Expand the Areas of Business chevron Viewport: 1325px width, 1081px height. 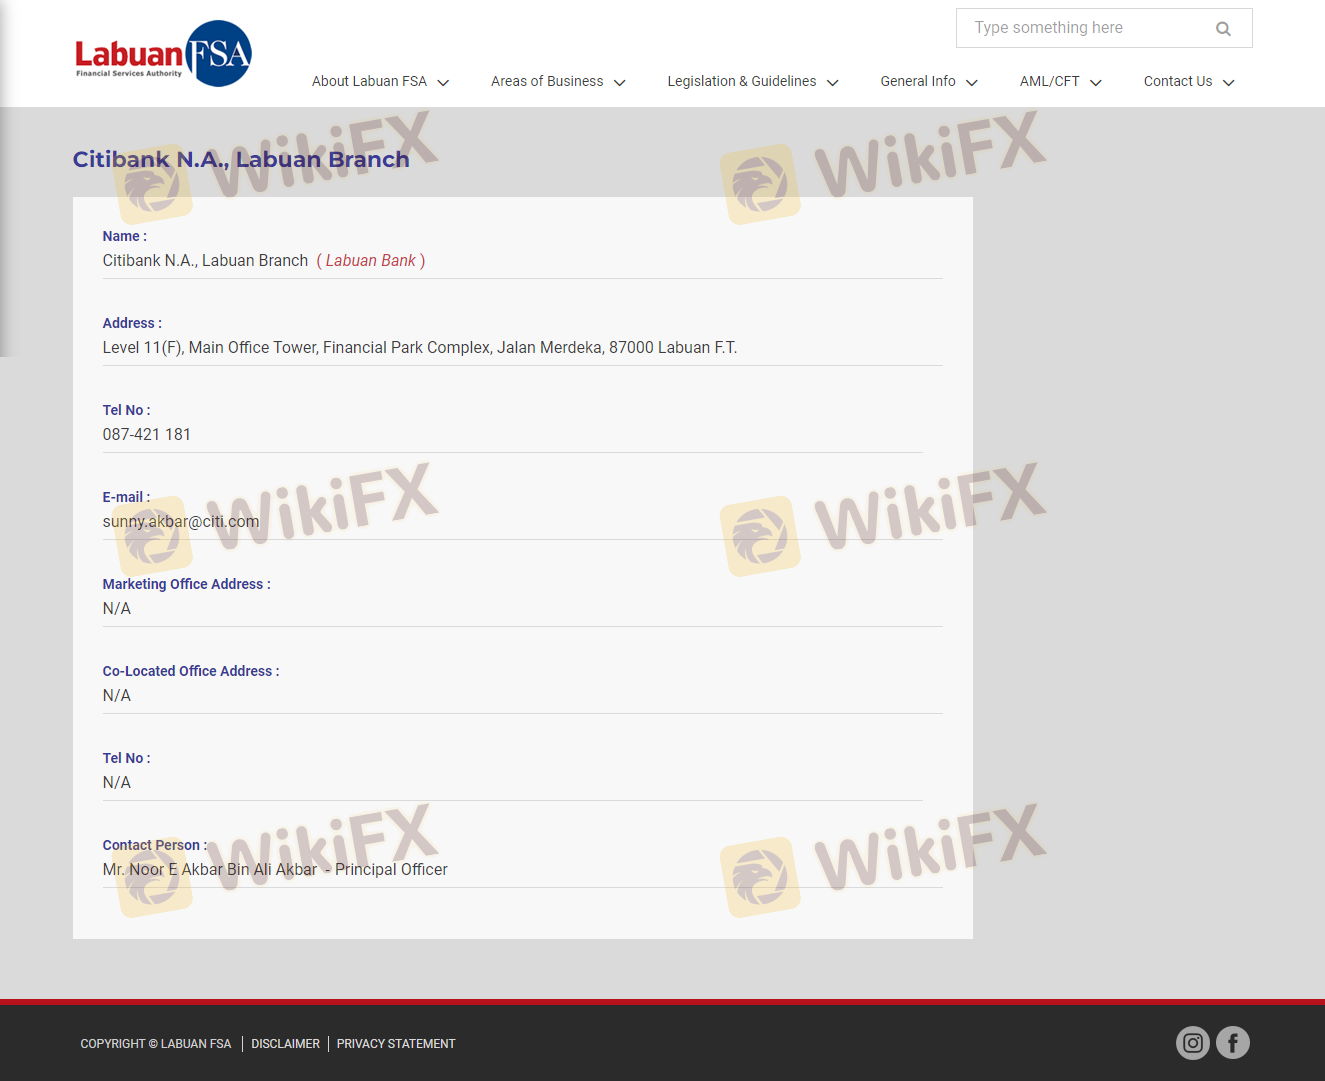(620, 82)
